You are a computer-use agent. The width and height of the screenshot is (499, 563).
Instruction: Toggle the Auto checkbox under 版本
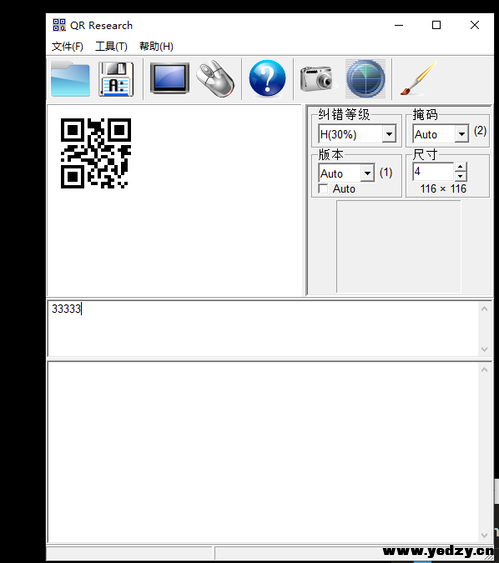tap(323, 189)
